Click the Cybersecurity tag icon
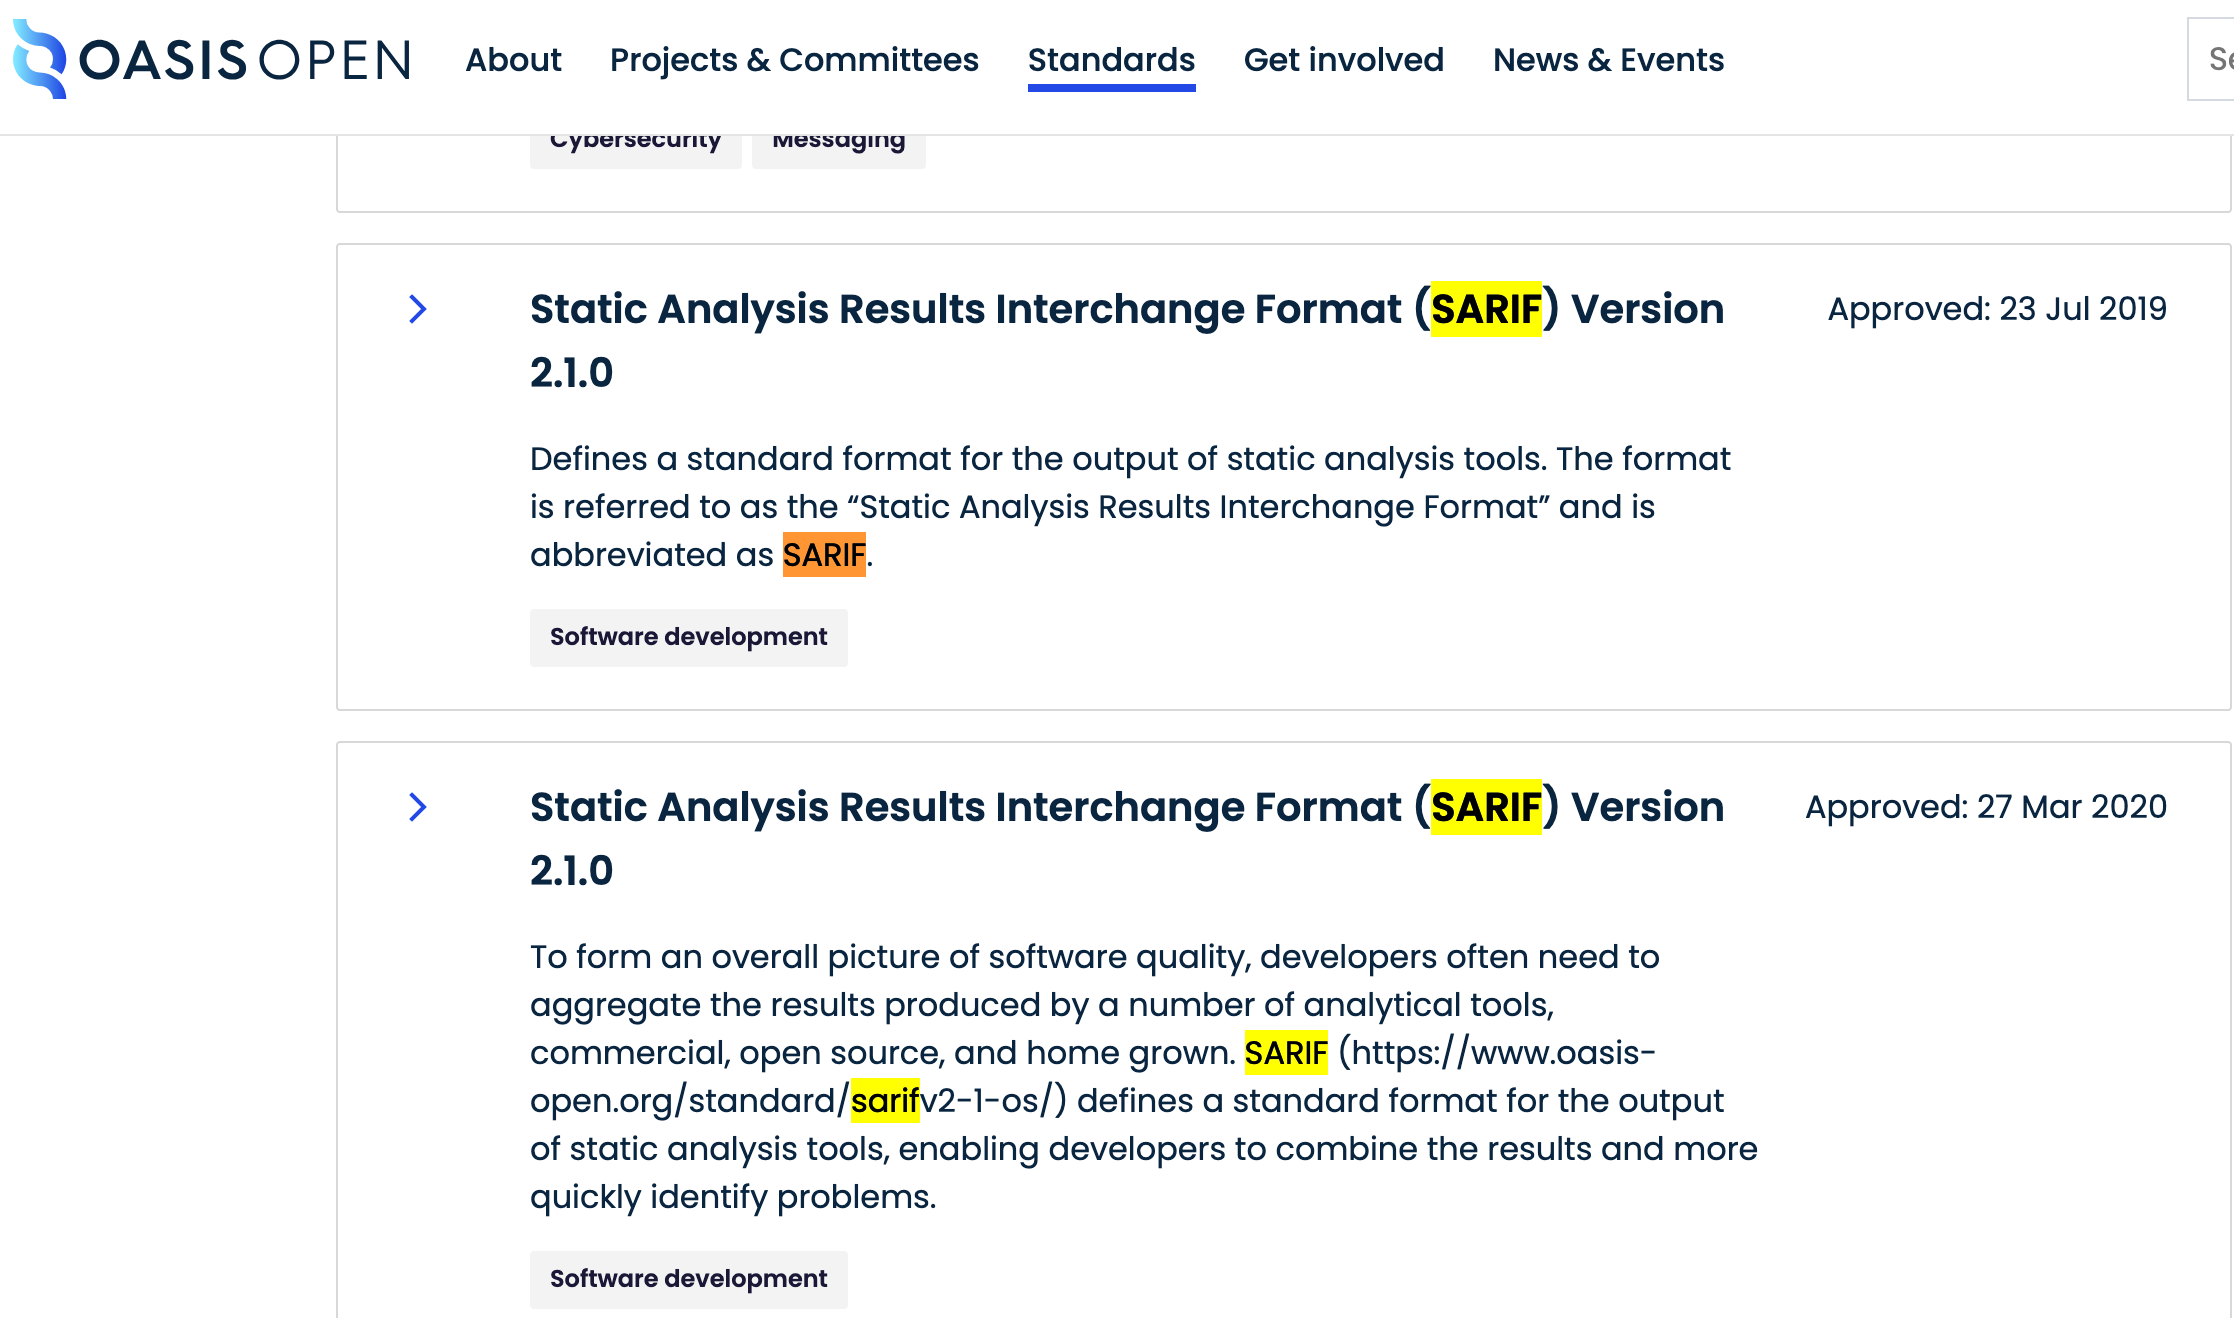2234x1318 pixels. (634, 140)
